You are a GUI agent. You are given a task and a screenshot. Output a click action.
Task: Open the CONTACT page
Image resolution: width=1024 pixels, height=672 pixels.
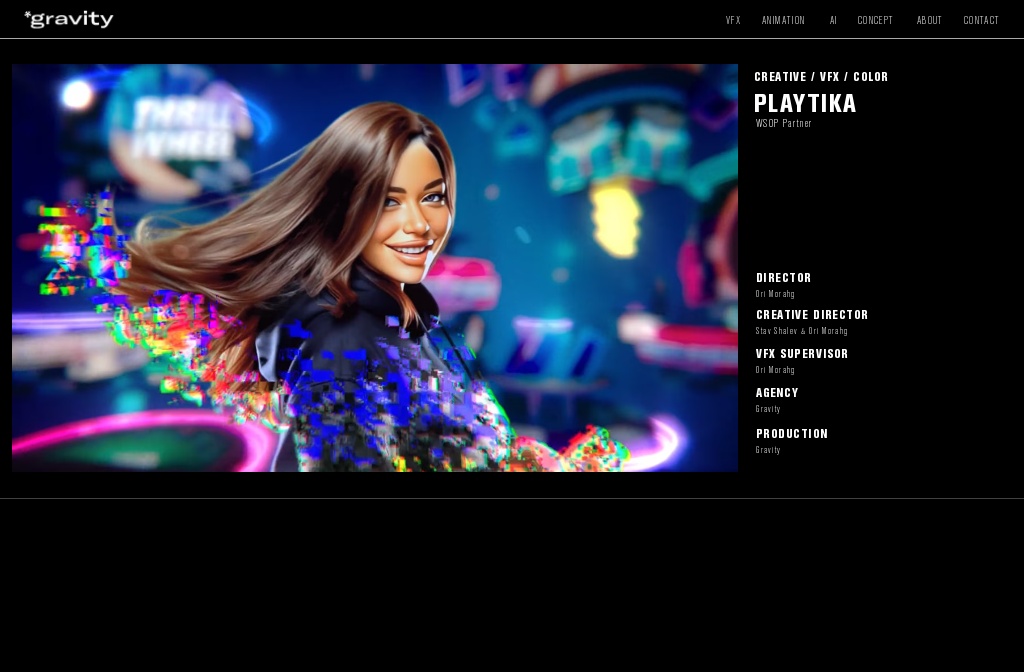tap(981, 20)
